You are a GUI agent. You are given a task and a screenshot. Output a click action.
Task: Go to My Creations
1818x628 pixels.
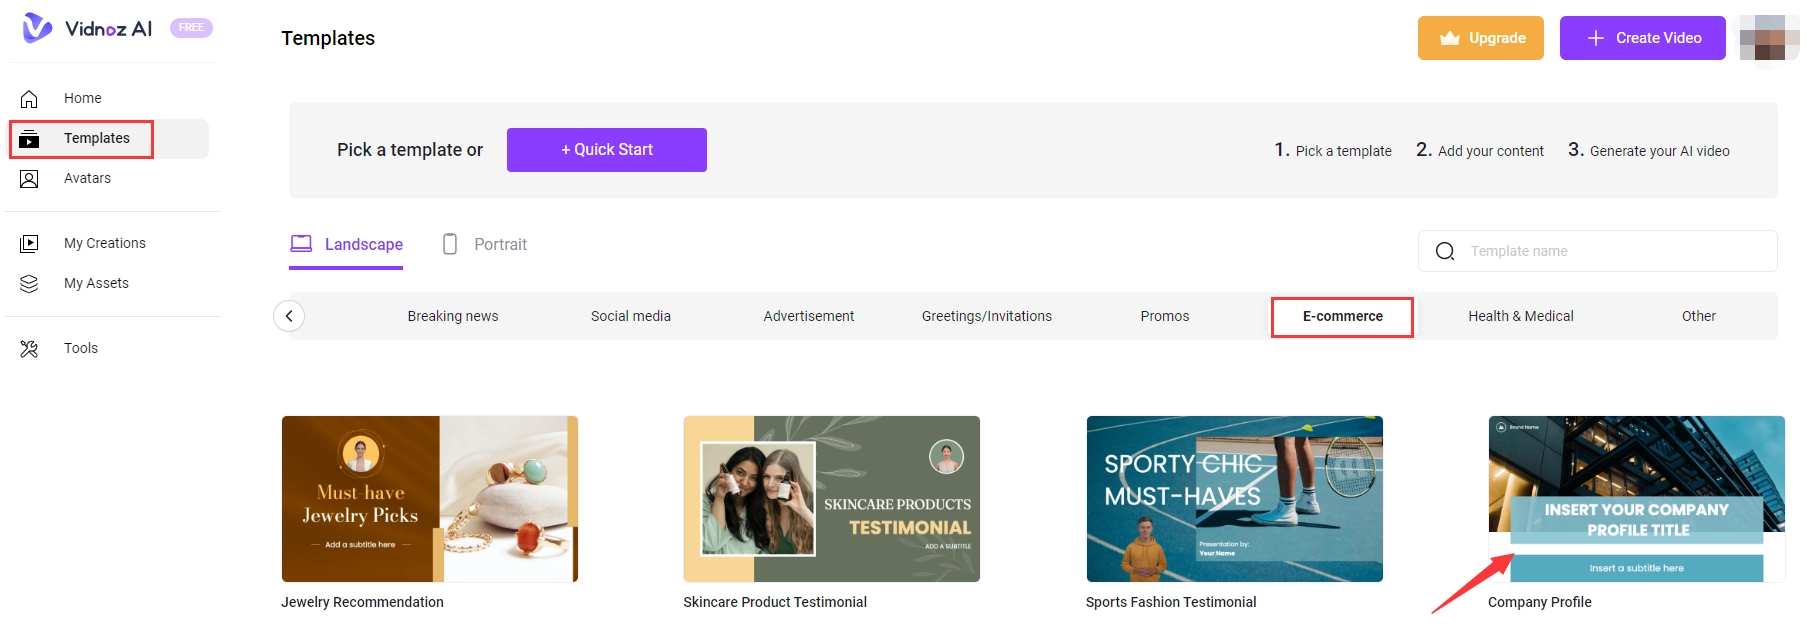pos(104,243)
